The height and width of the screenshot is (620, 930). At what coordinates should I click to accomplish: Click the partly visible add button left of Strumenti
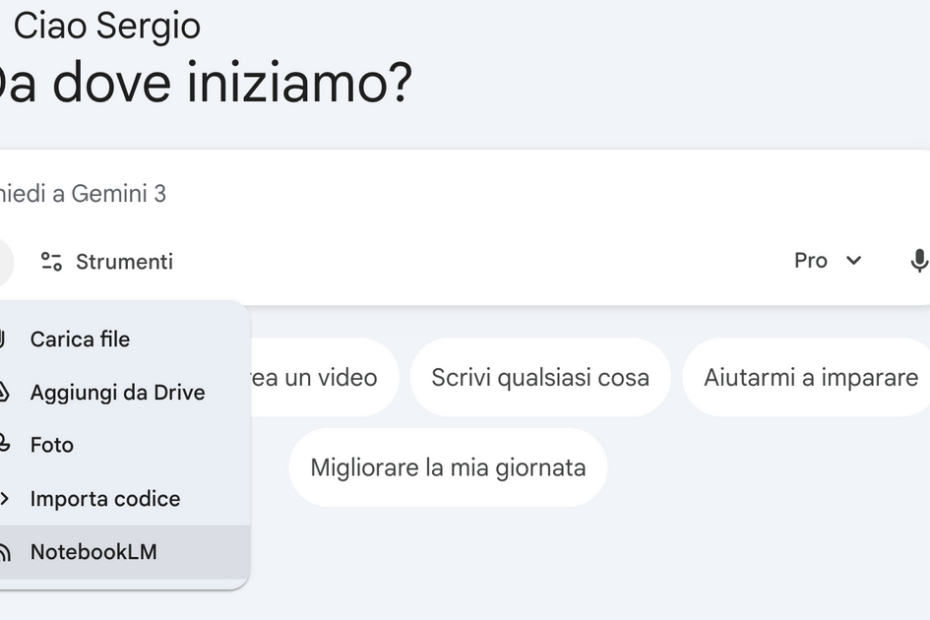(x=5, y=262)
